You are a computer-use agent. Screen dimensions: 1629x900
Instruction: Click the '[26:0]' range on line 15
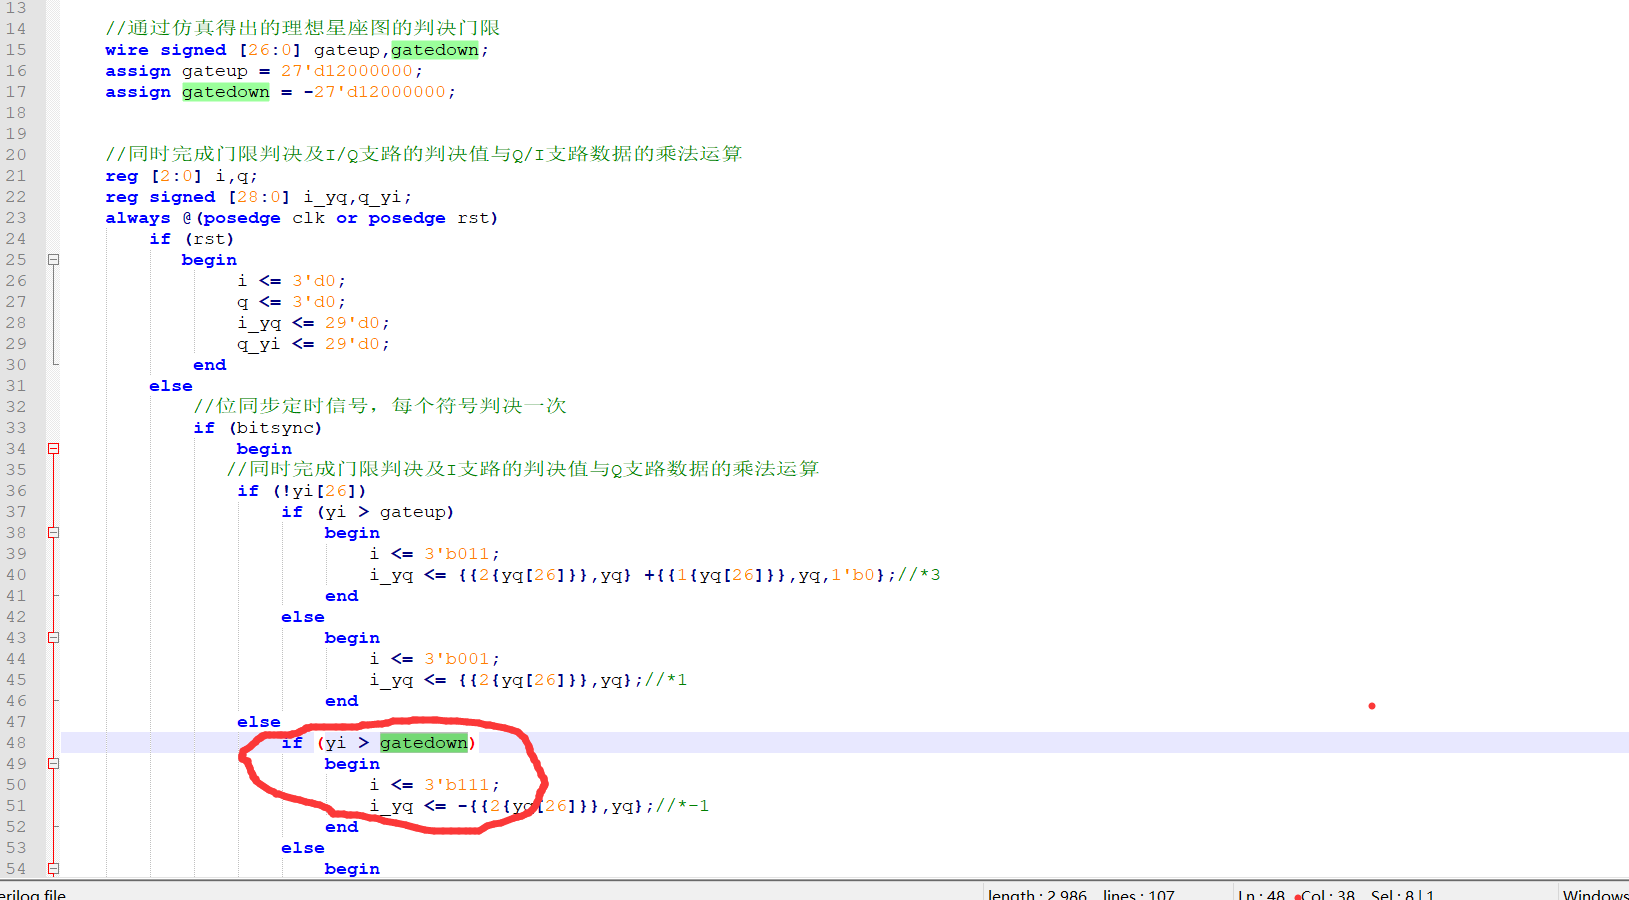(270, 50)
